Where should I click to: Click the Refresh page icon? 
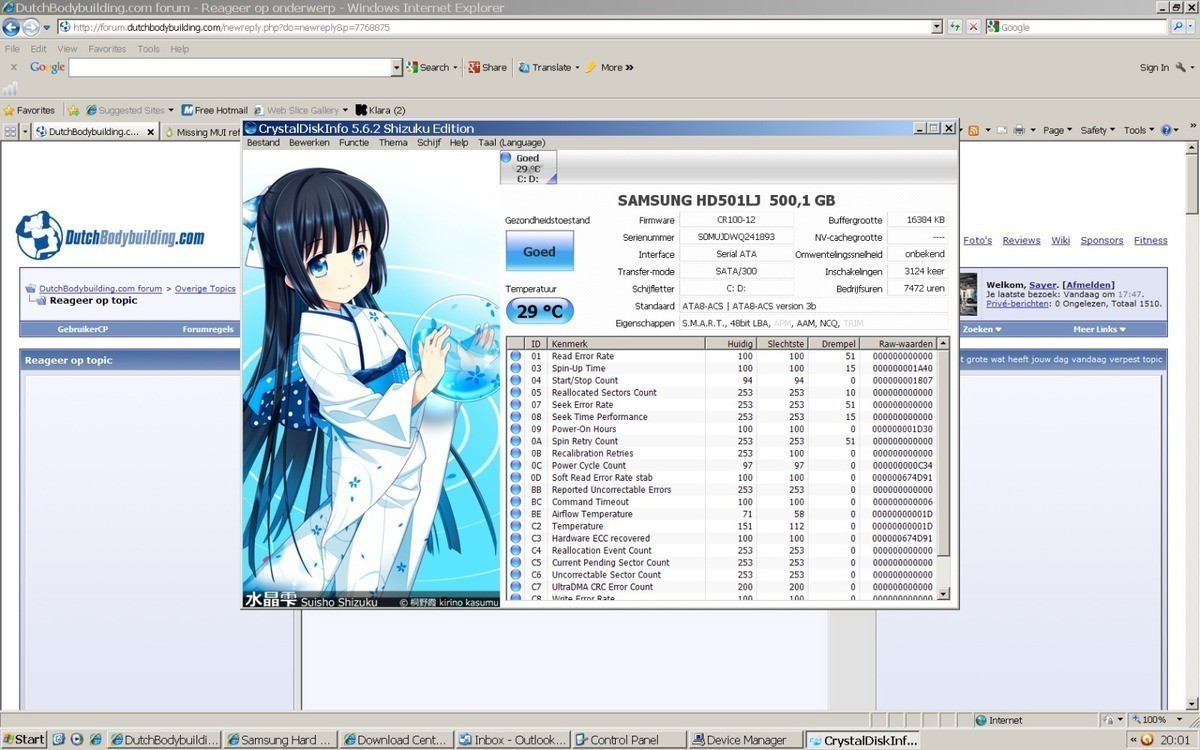click(x=955, y=27)
